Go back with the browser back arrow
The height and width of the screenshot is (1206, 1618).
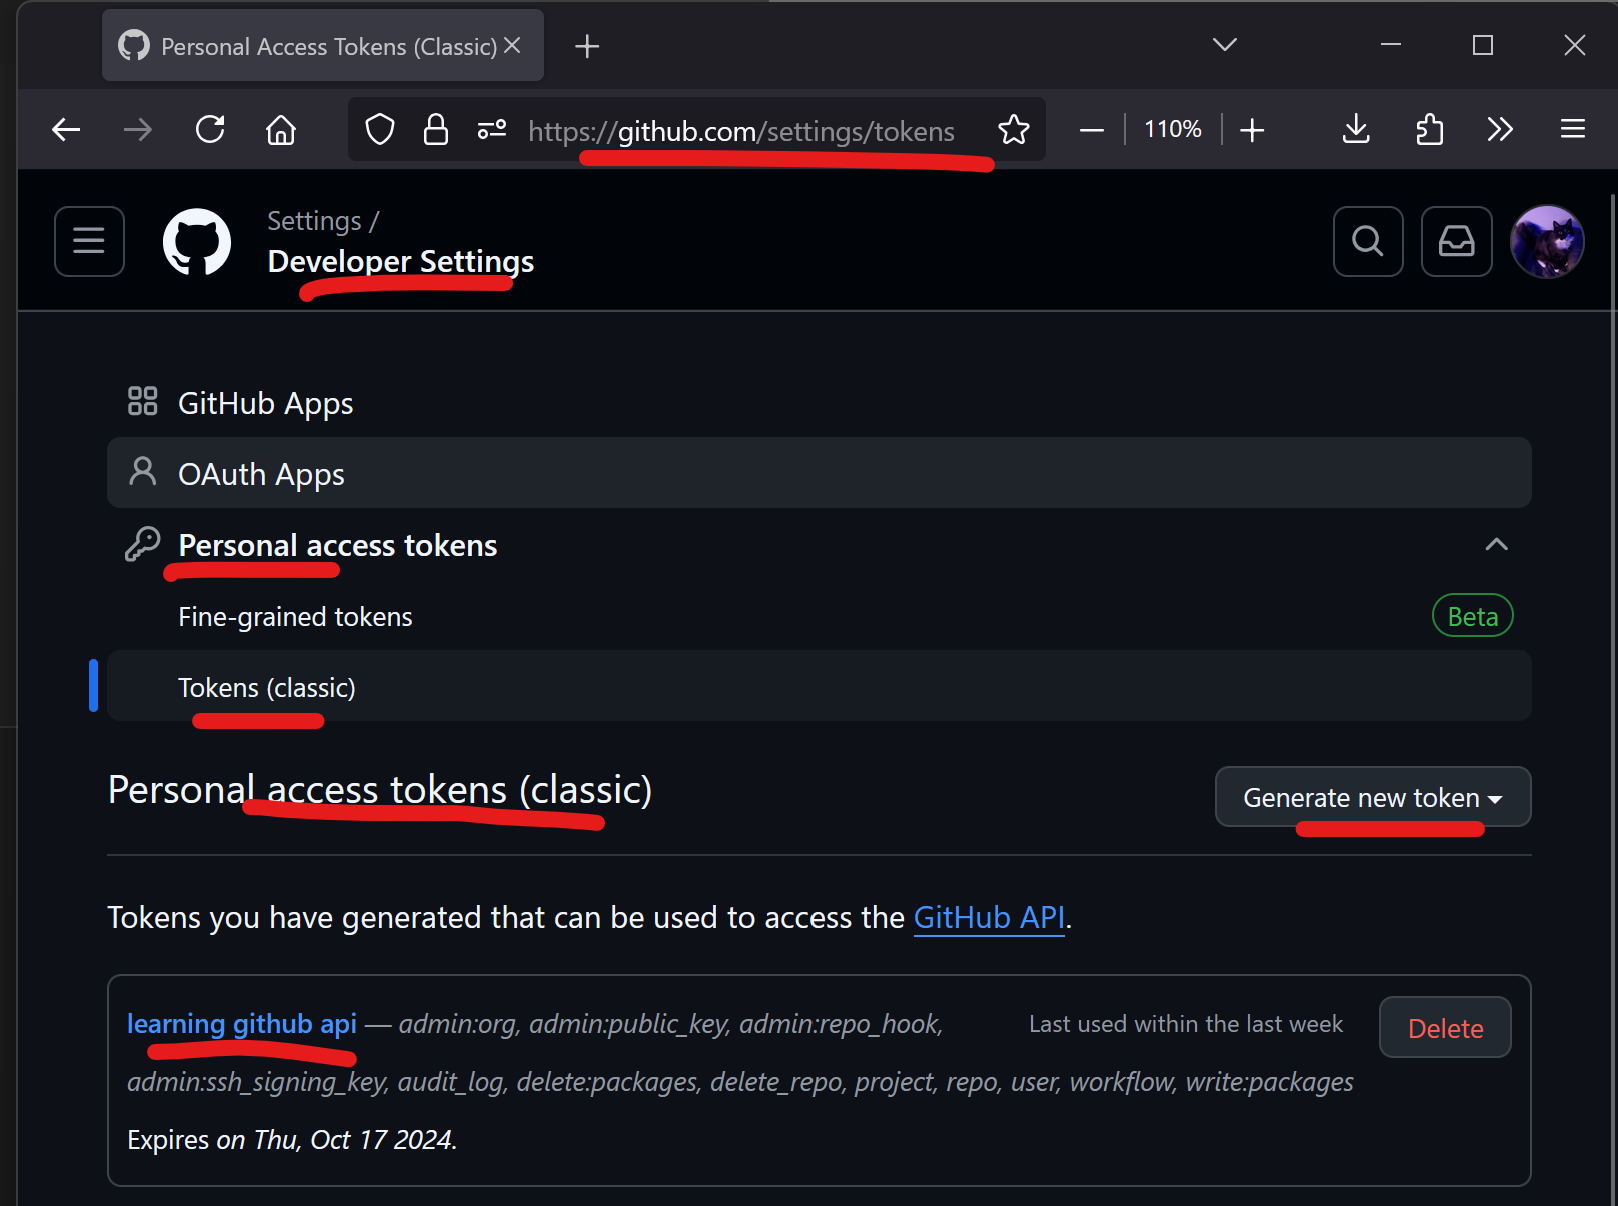tap(66, 129)
